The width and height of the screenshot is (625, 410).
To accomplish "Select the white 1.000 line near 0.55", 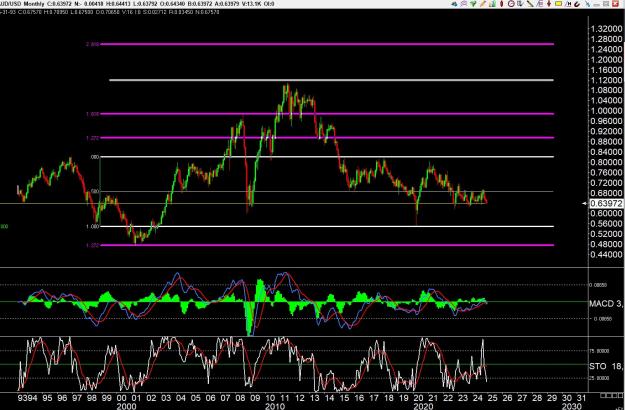I will pyautogui.click(x=327, y=226).
